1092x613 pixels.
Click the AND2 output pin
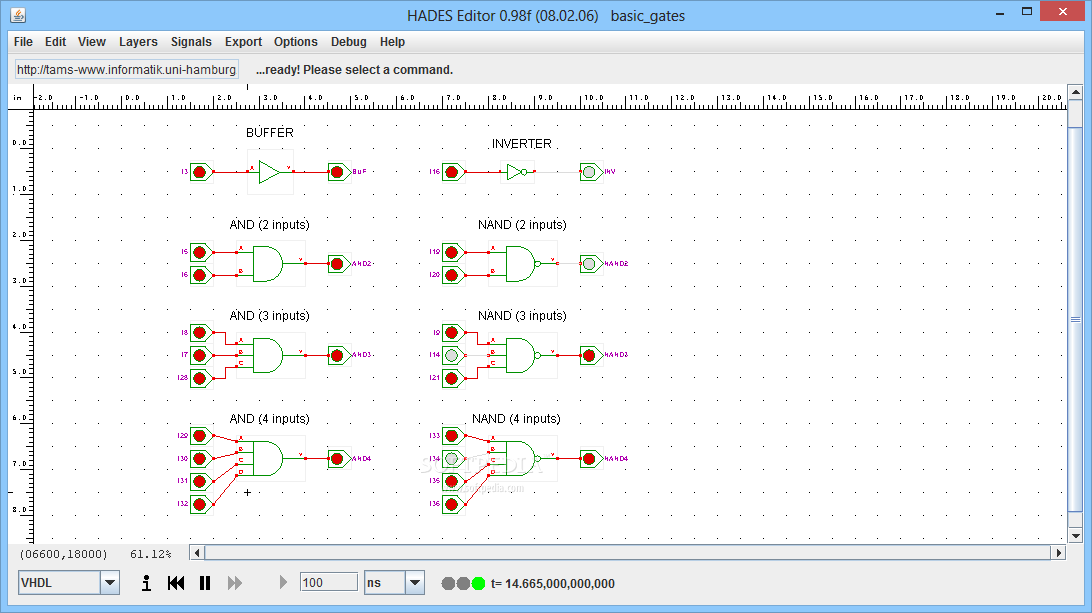click(338, 263)
